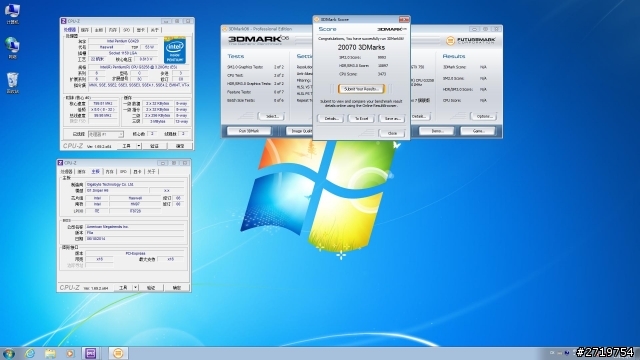Click the Futuremark Corporation logo in 3DMark06

coord(470,40)
